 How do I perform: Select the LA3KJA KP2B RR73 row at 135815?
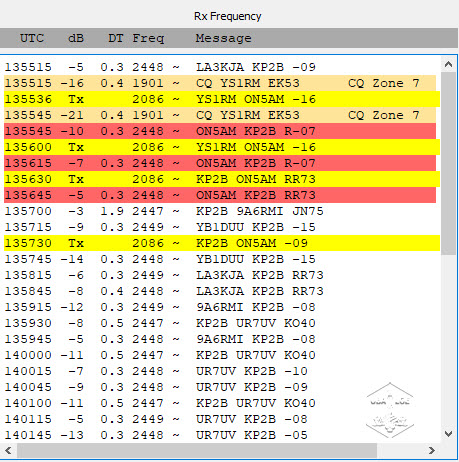pos(220,275)
